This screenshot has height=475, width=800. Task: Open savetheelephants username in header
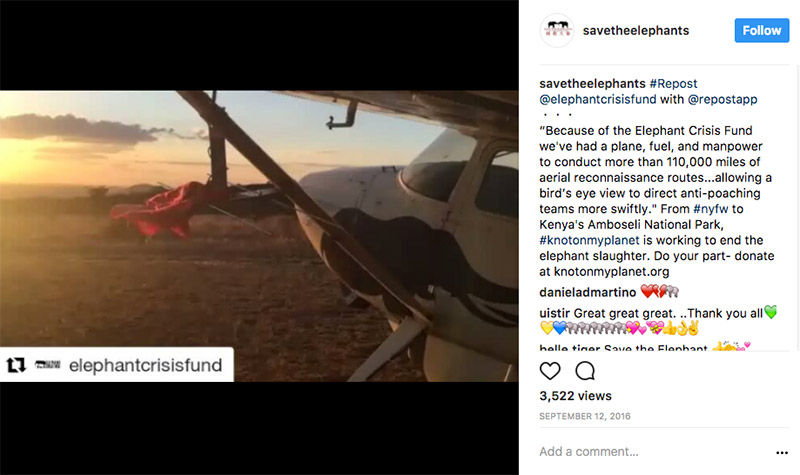pos(636,30)
